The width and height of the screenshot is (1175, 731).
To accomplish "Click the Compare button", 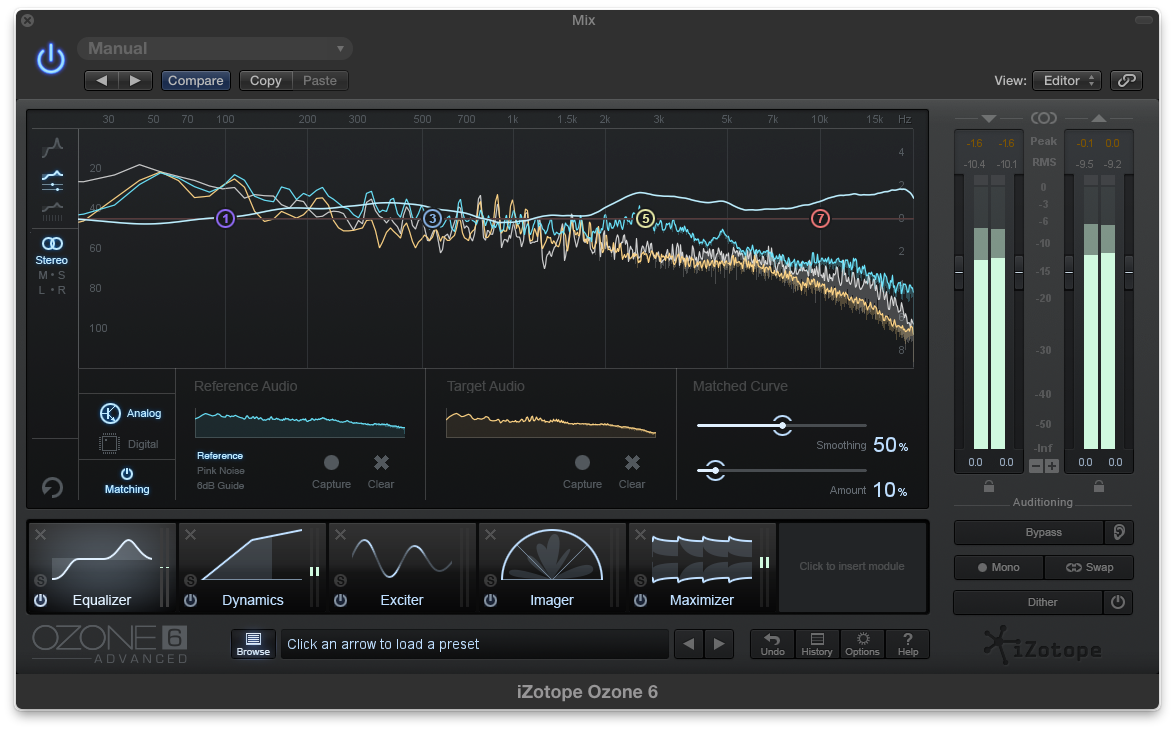I will (196, 80).
